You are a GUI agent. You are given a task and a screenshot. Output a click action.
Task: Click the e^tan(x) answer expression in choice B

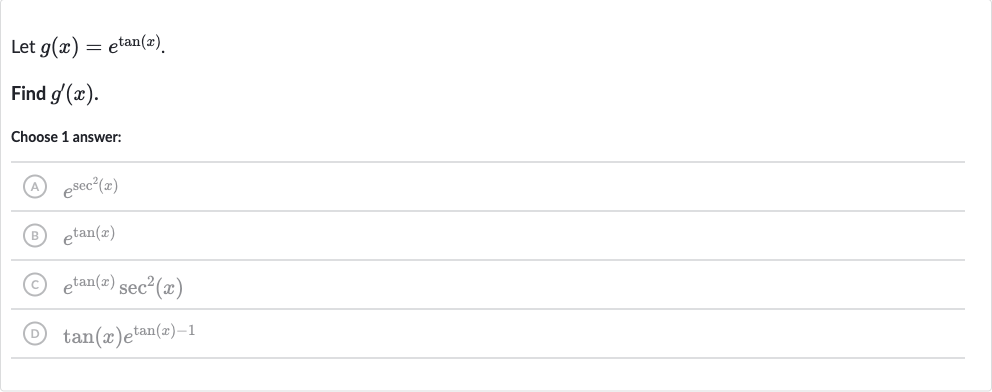[x=89, y=236]
